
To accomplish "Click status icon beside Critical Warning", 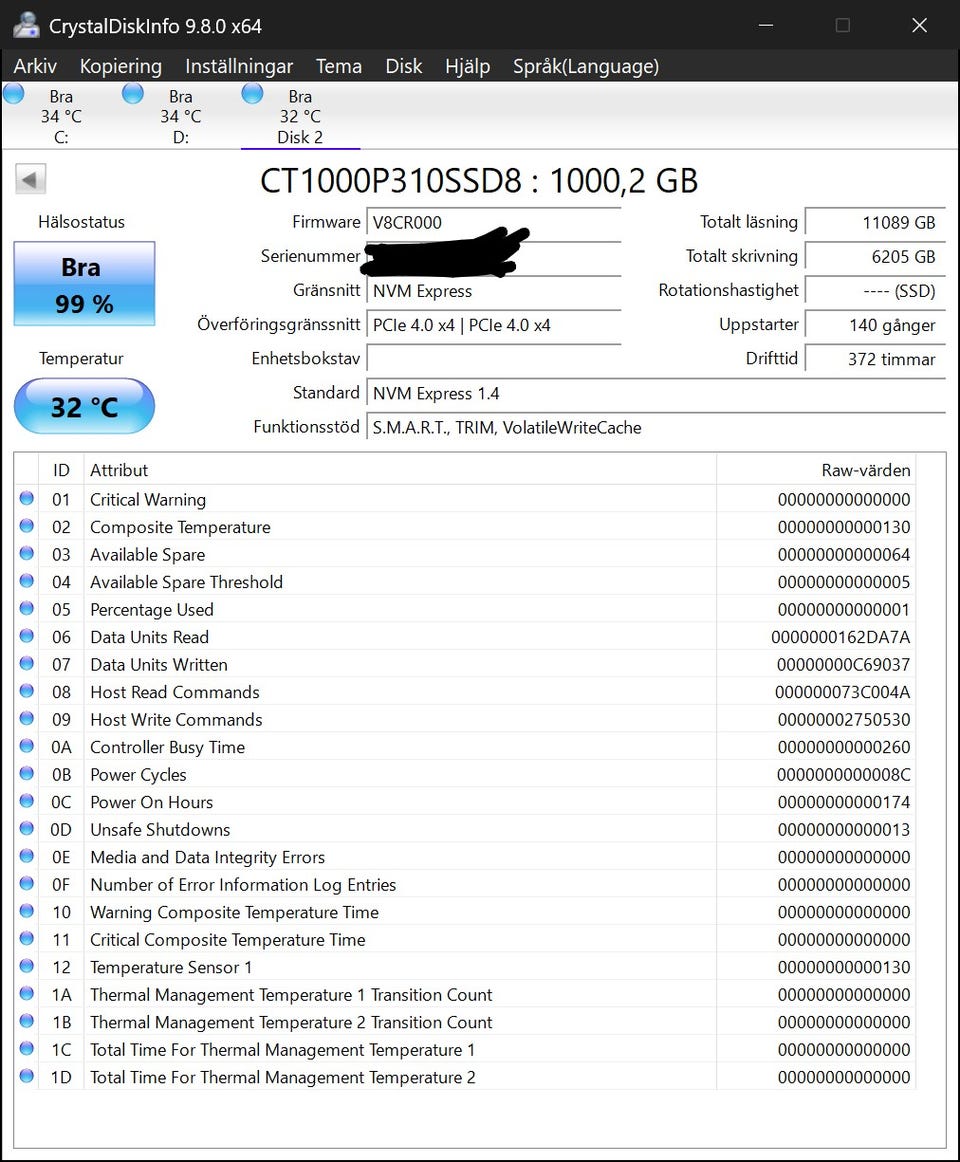I will 27,499.
